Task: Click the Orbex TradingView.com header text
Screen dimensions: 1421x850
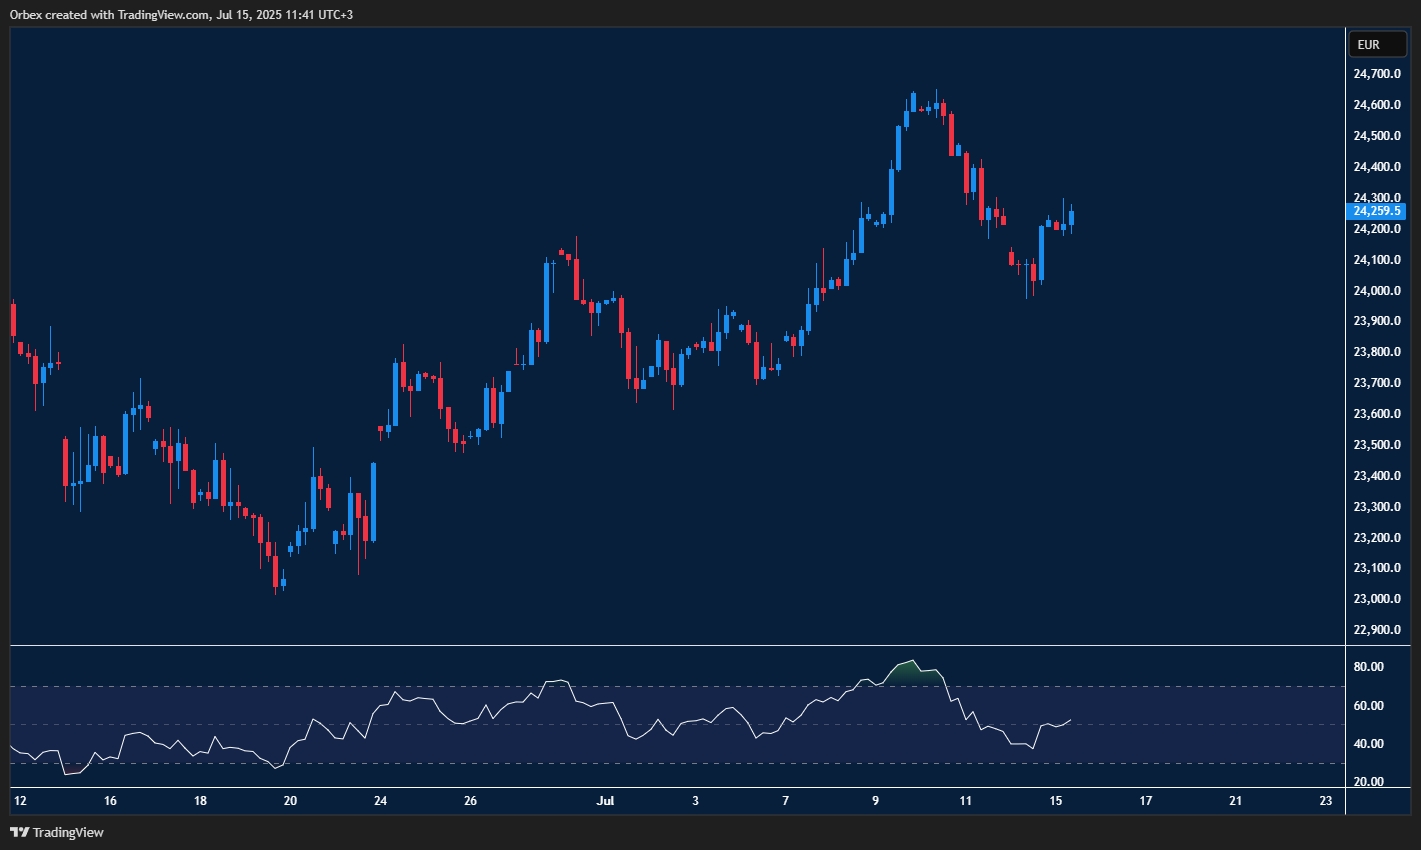Action: click(181, 14)
